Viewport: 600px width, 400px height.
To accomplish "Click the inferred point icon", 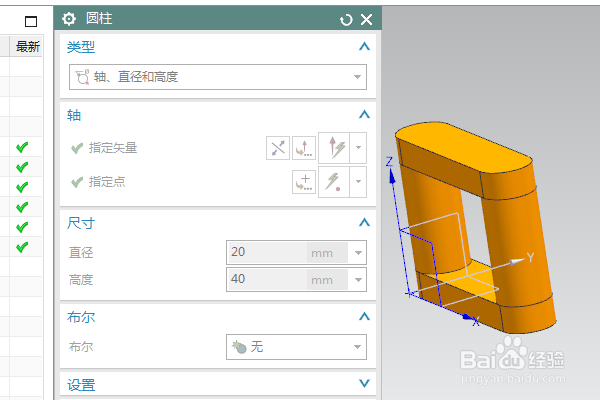I will (334, 182).
